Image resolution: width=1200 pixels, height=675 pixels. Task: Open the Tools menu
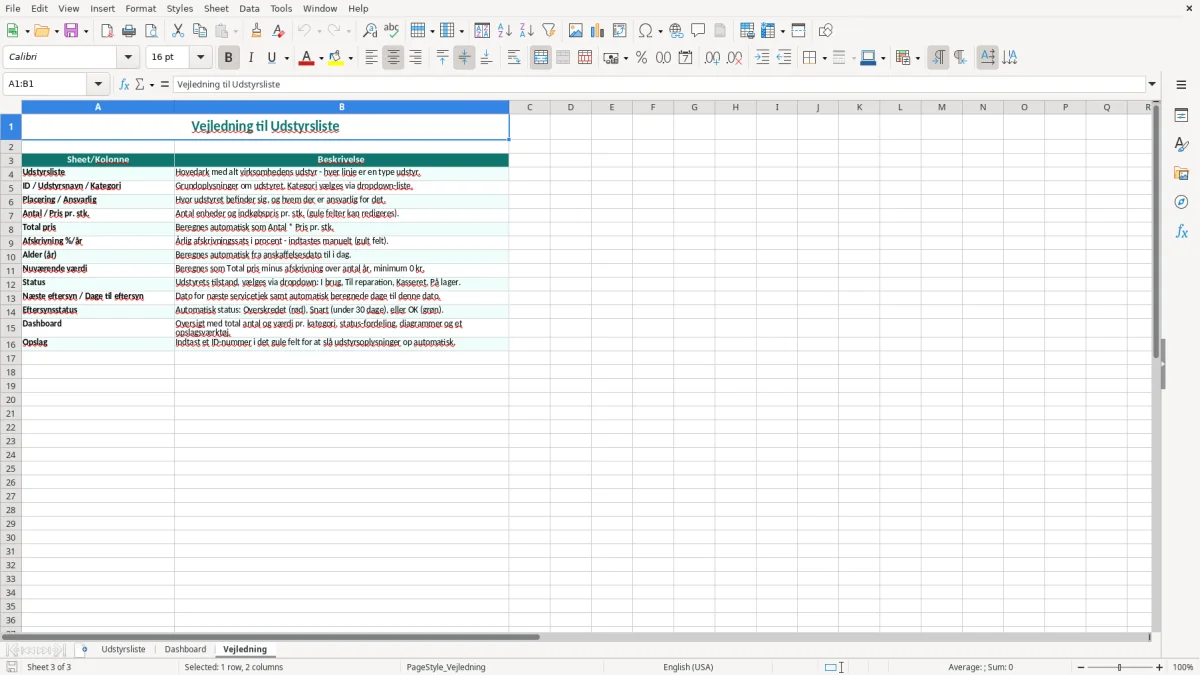281,8
